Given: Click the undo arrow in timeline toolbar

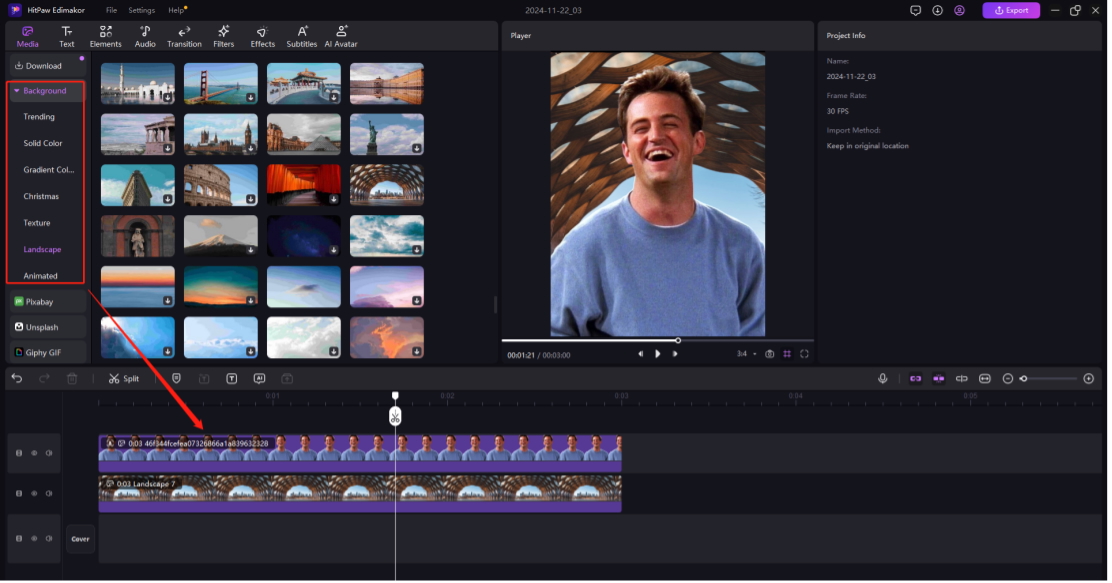Looking at the screenshot, I should click(x=17, y=379).
